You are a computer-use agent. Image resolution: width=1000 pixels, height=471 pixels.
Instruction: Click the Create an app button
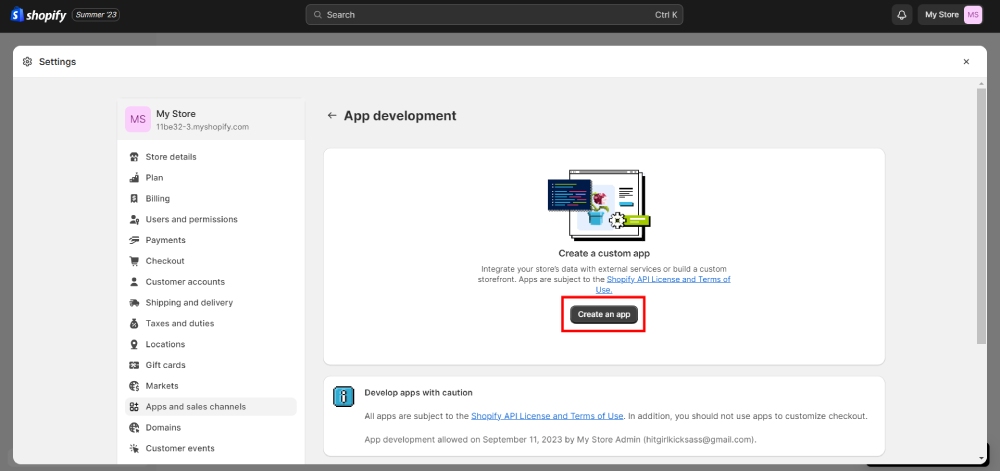point(604,314)
